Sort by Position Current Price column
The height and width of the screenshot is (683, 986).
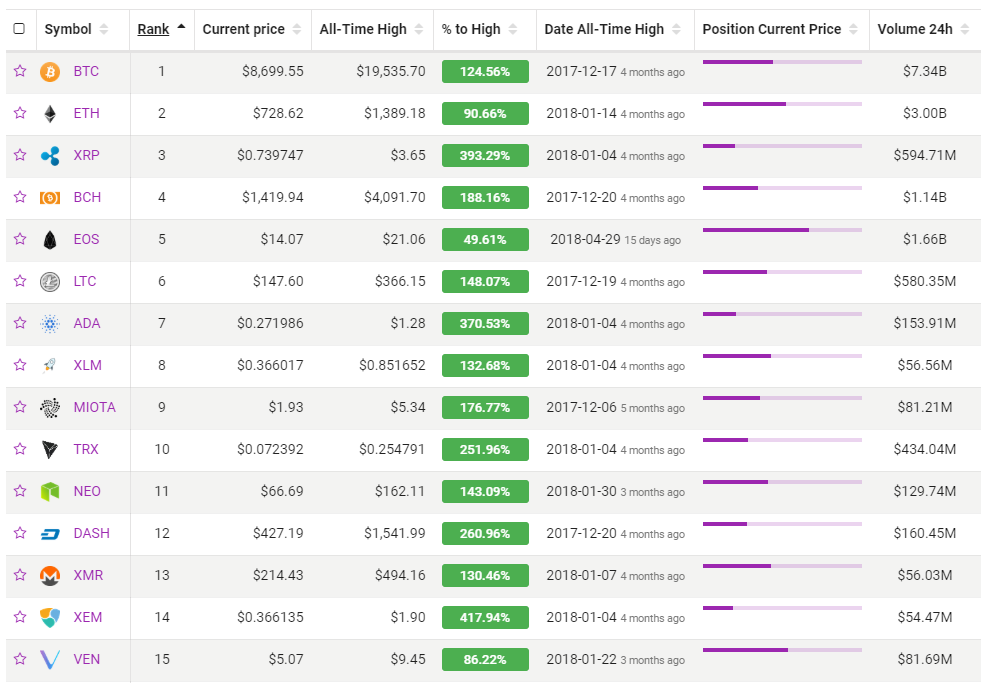tap(781, 30)
